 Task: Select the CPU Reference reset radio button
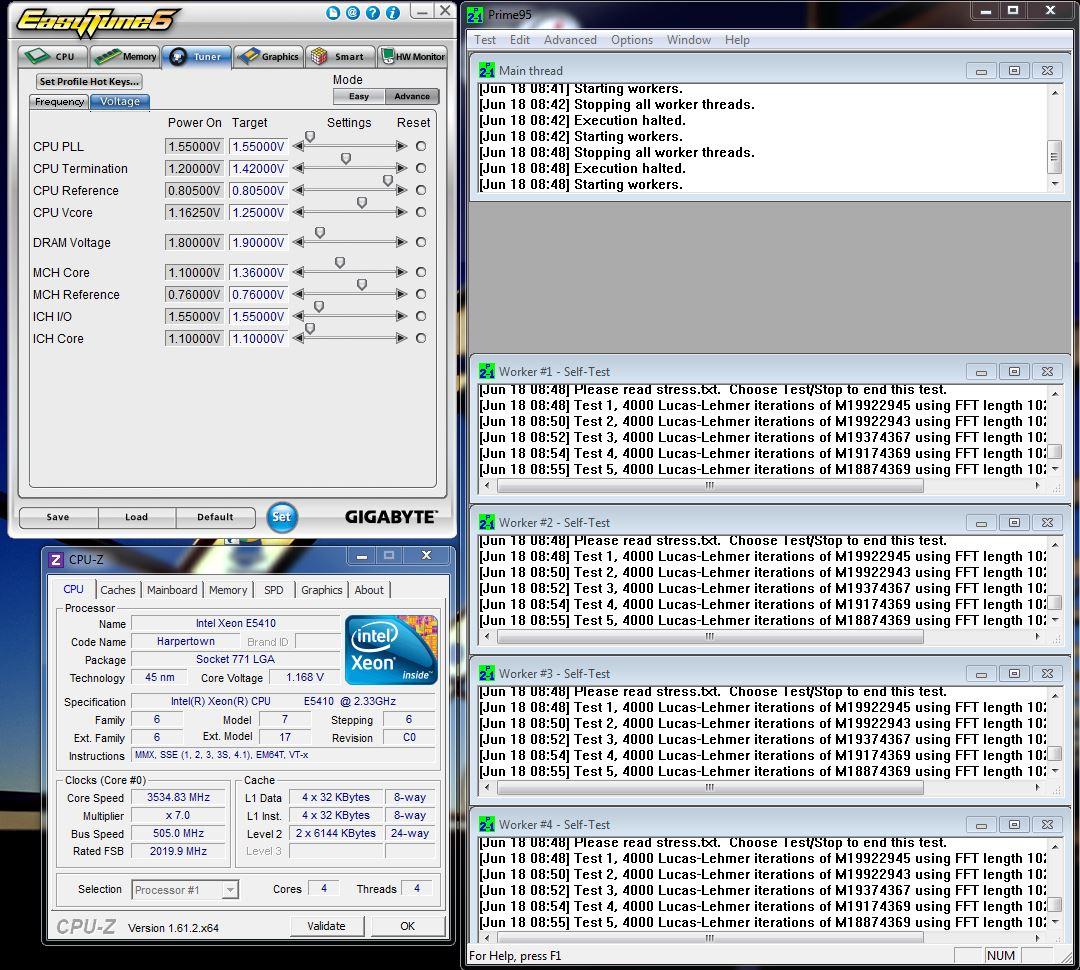(x=421, y=190)
